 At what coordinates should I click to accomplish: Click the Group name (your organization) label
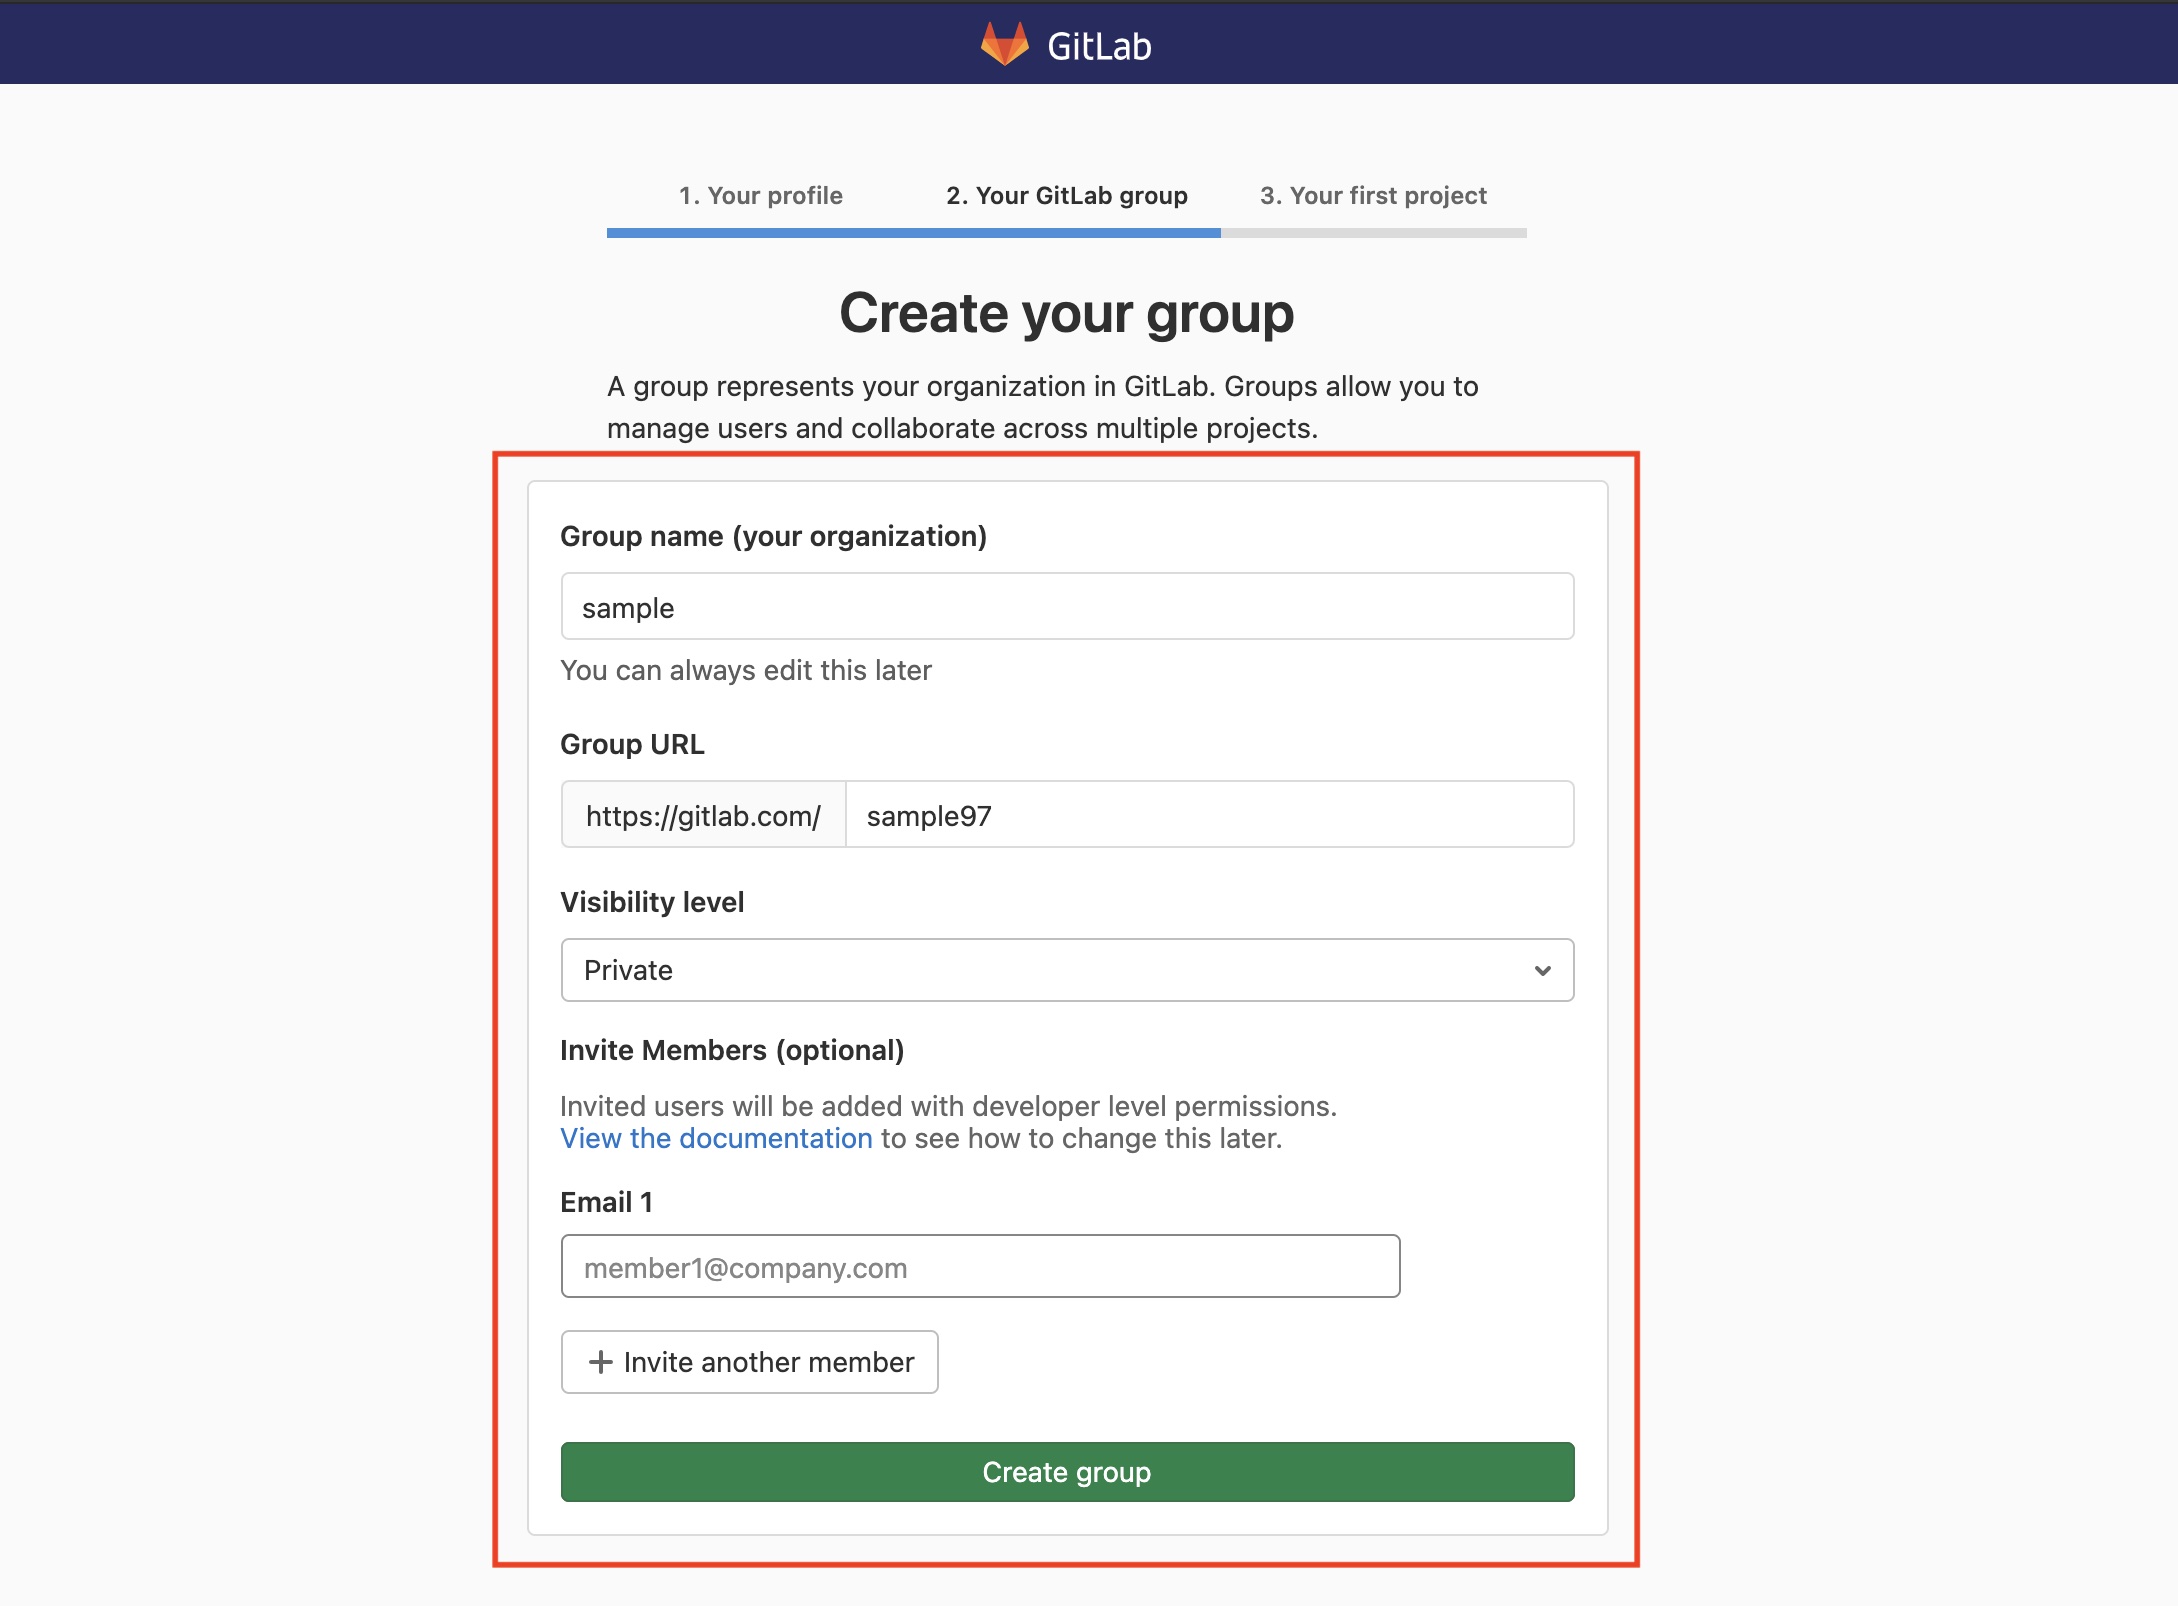[x=773, y=536]
